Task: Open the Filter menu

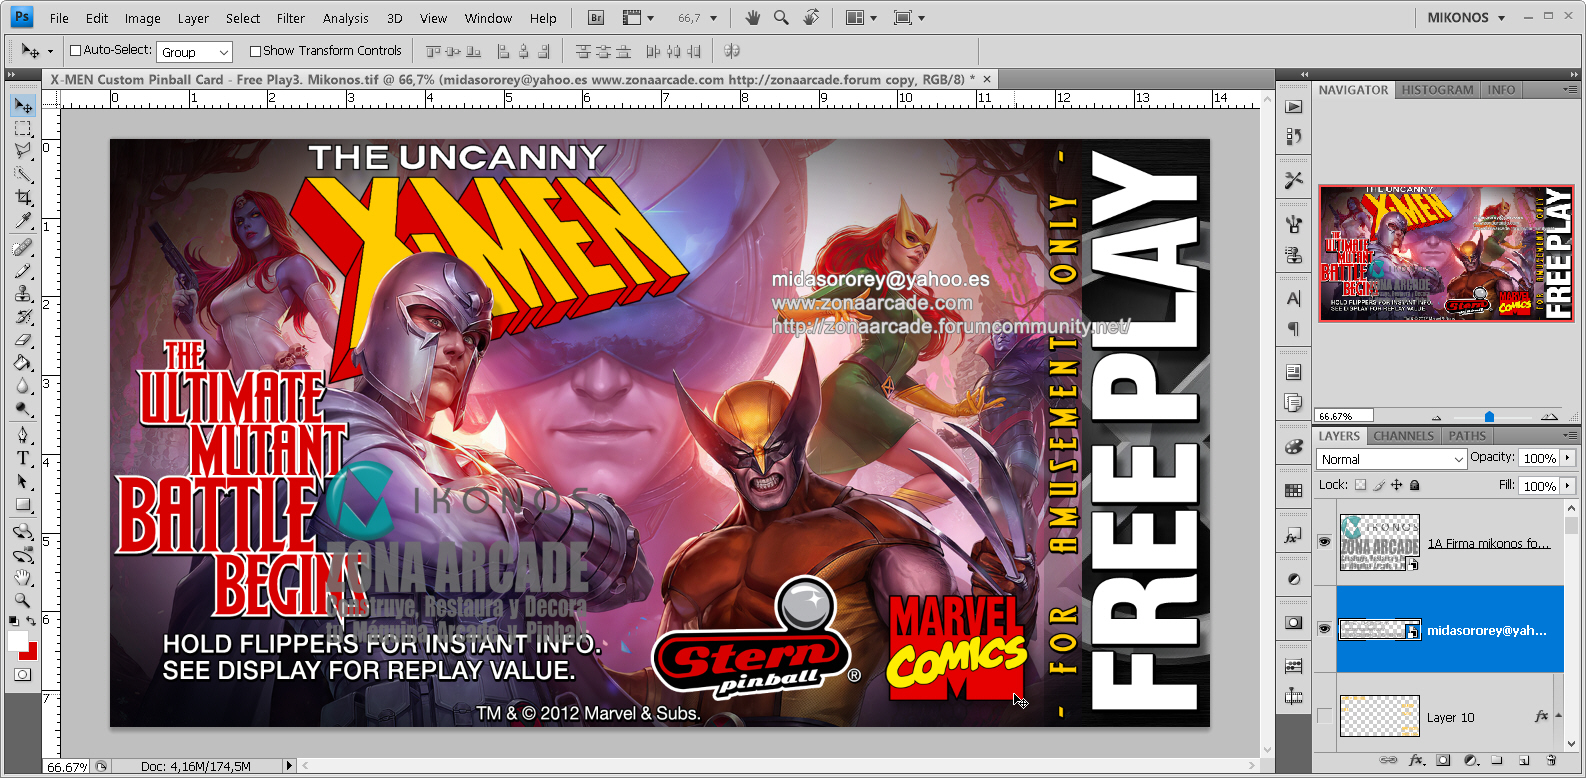Action: [x=291, y=18]
